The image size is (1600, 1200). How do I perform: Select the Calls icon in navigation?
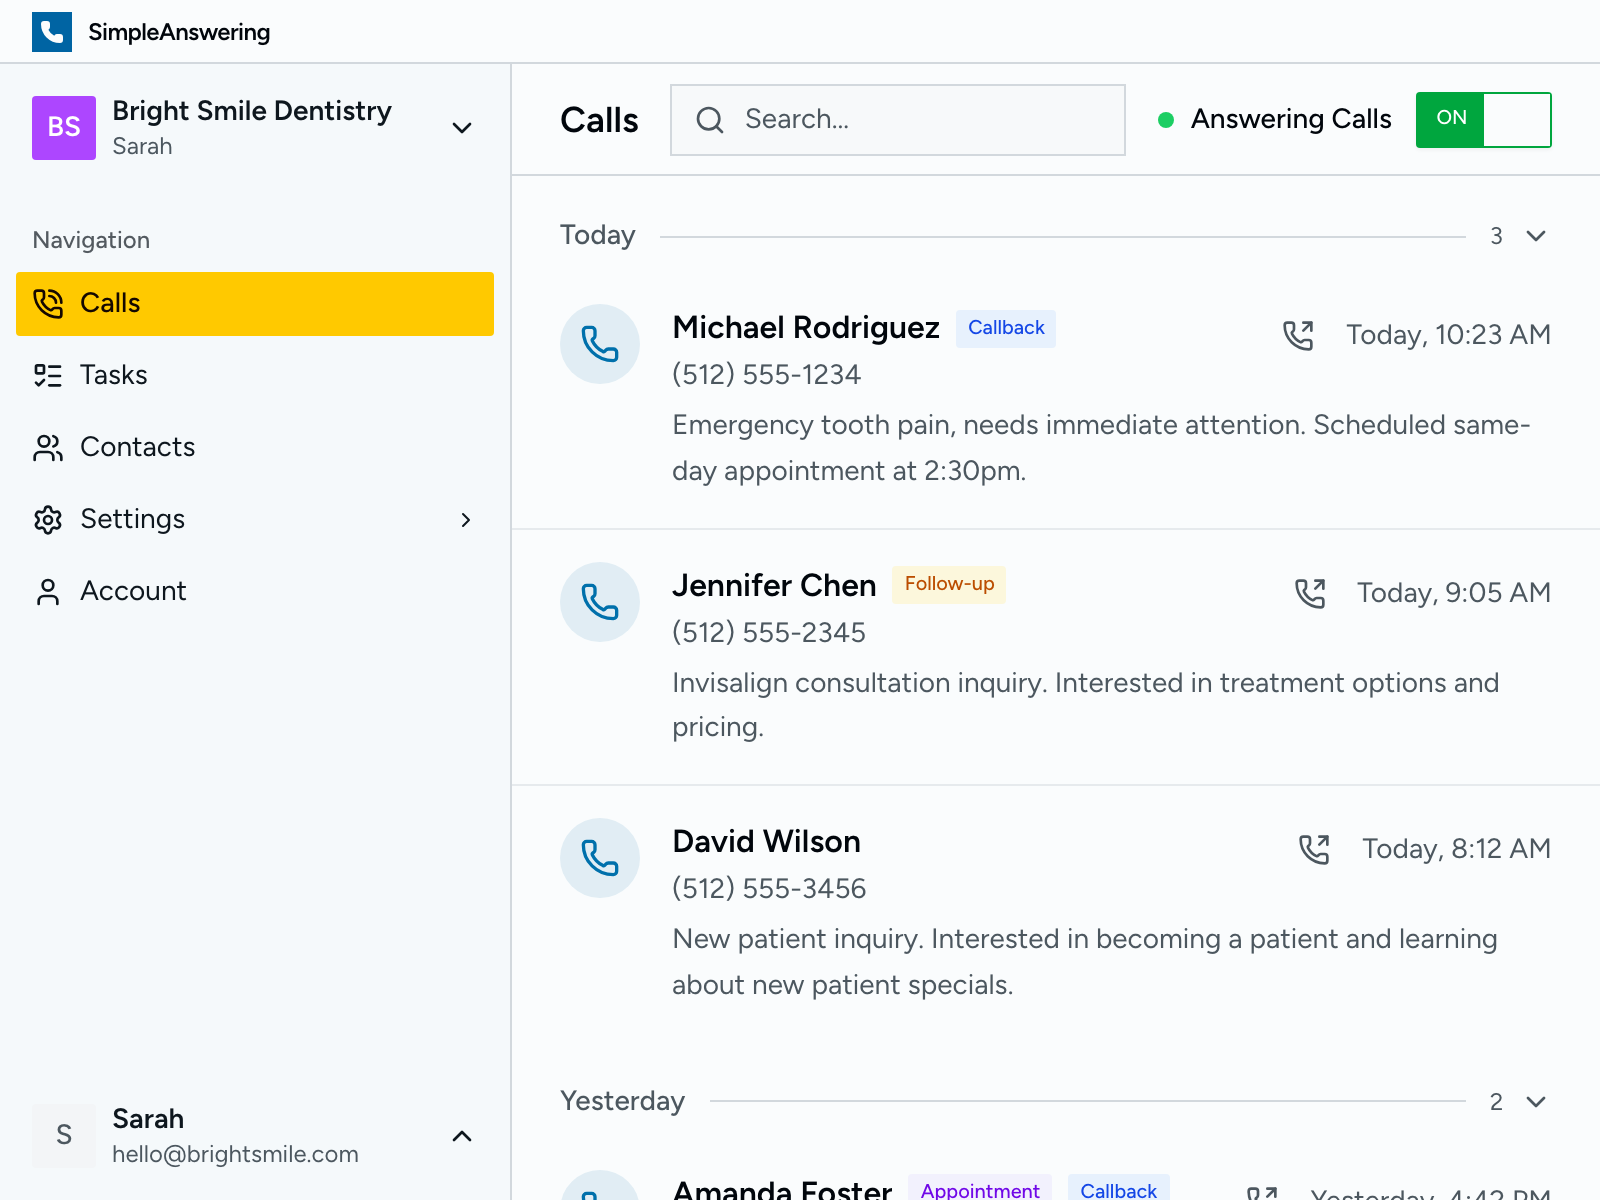tap(47, 303)
